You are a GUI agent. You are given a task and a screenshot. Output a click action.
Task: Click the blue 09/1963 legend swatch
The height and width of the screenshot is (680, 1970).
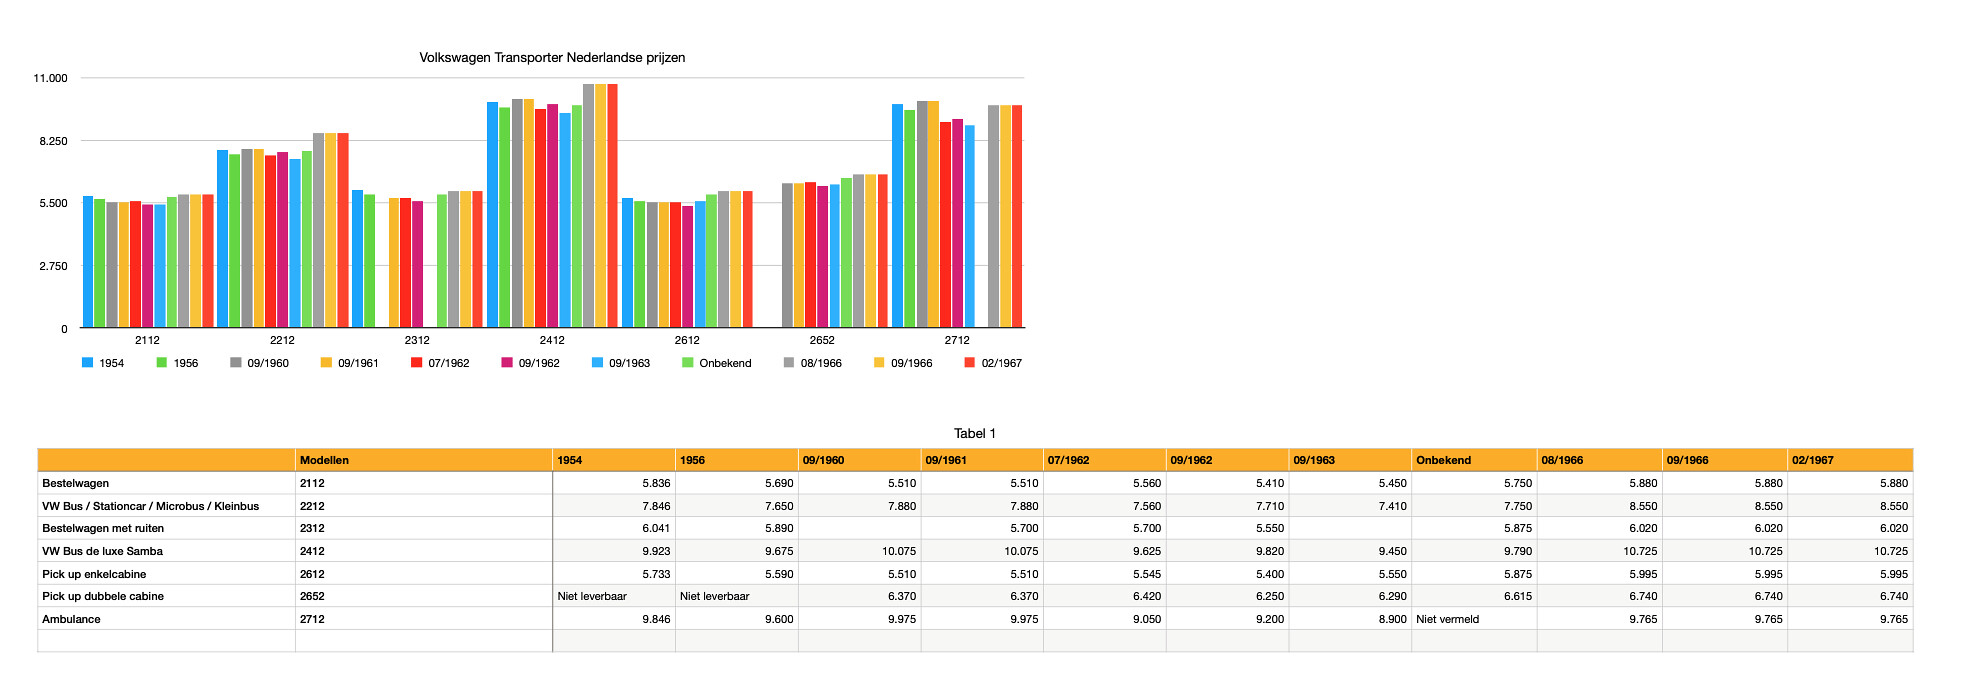point(598,363)
